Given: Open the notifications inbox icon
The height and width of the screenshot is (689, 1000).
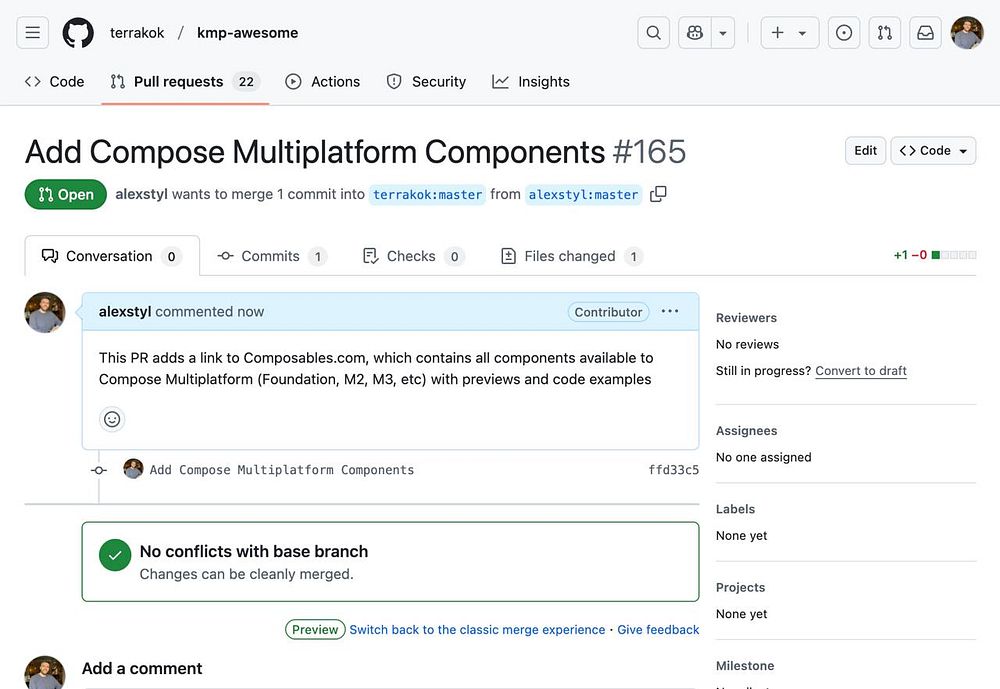Looking at the screenshot, I should pyautogui.click(x=925, y=33).
